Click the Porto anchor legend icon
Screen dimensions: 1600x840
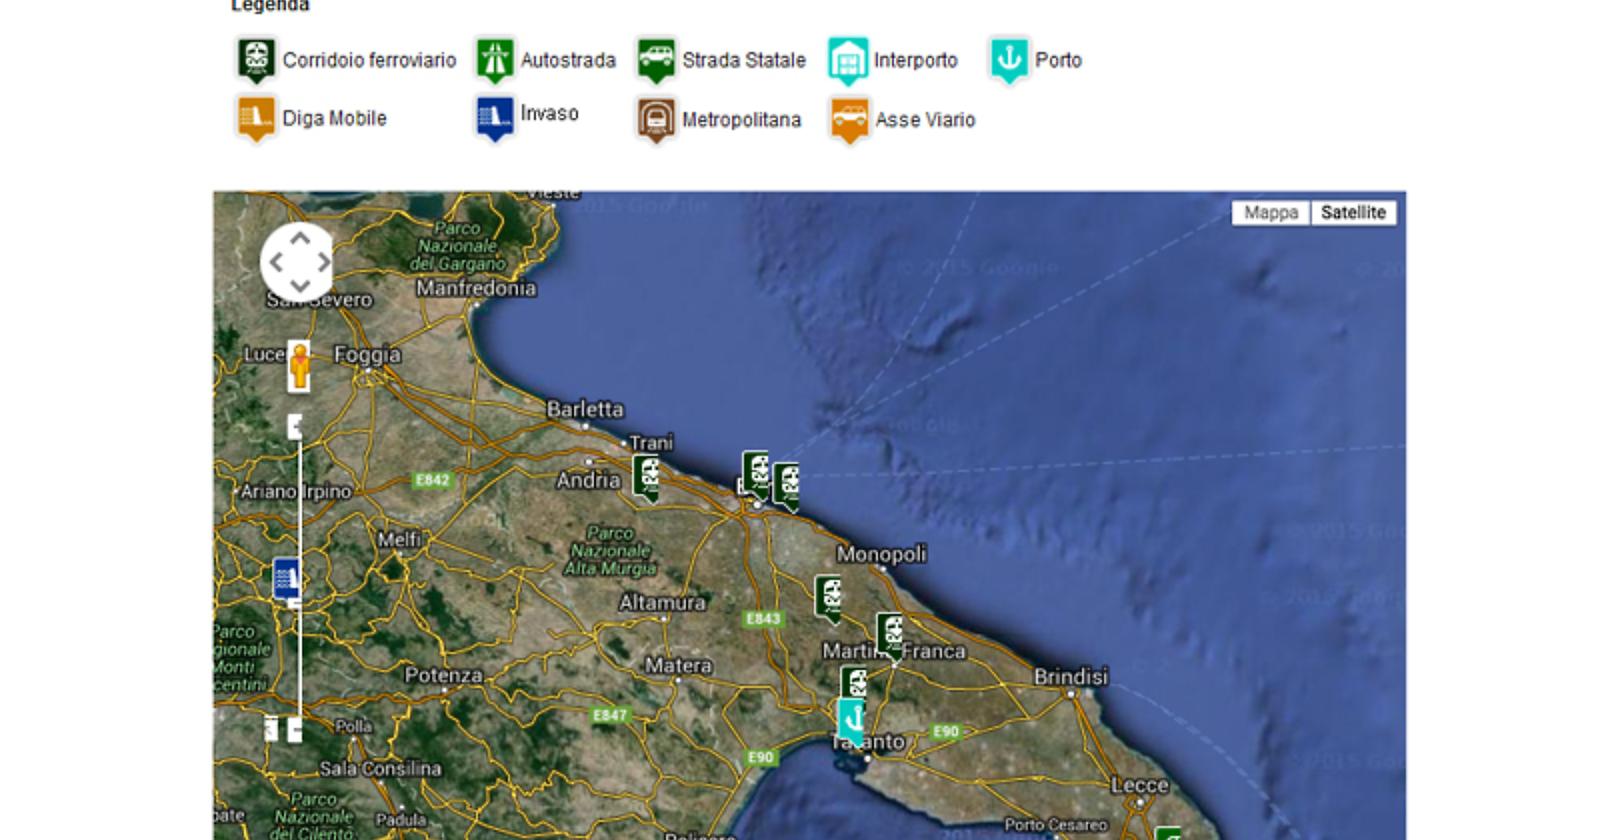pos(1009,60)
